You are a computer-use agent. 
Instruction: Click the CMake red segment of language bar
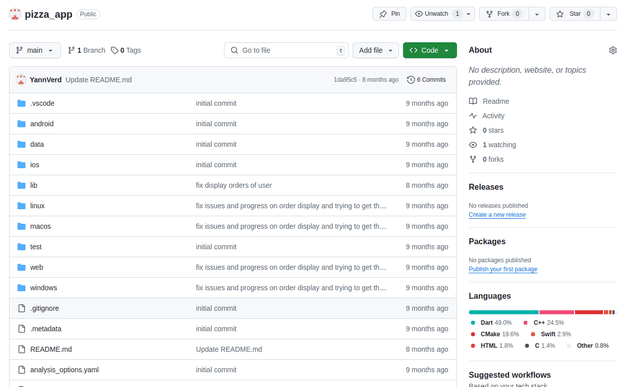[589, 312]
